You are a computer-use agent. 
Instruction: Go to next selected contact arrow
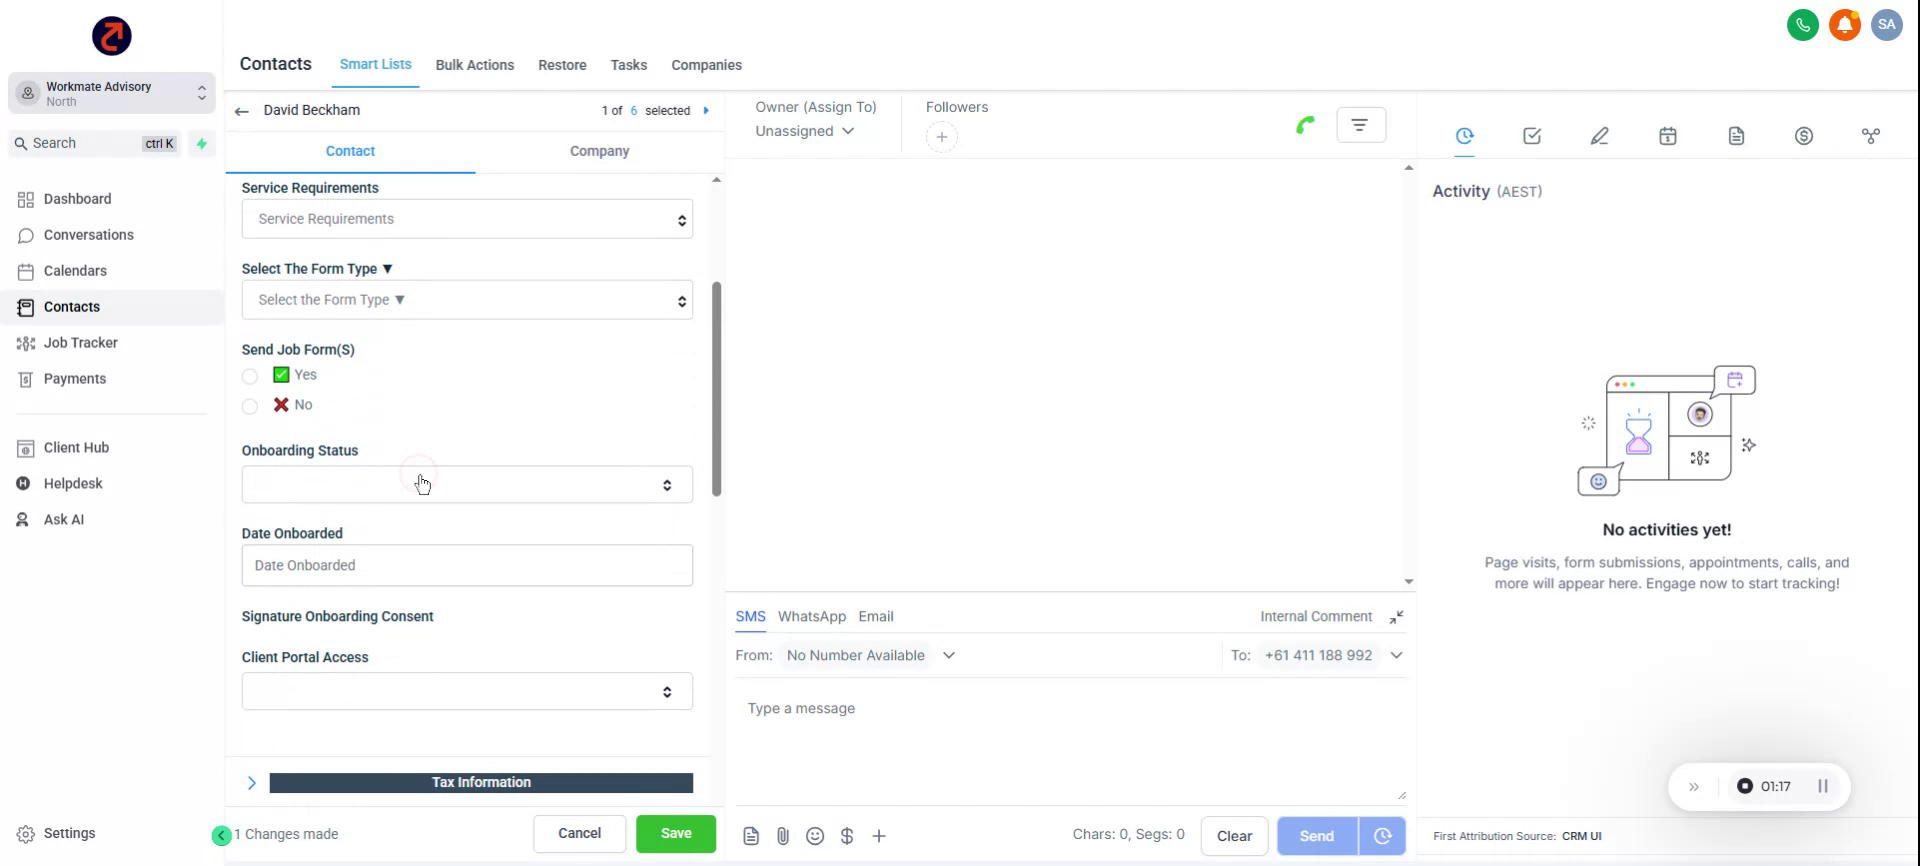coord(706,110)
